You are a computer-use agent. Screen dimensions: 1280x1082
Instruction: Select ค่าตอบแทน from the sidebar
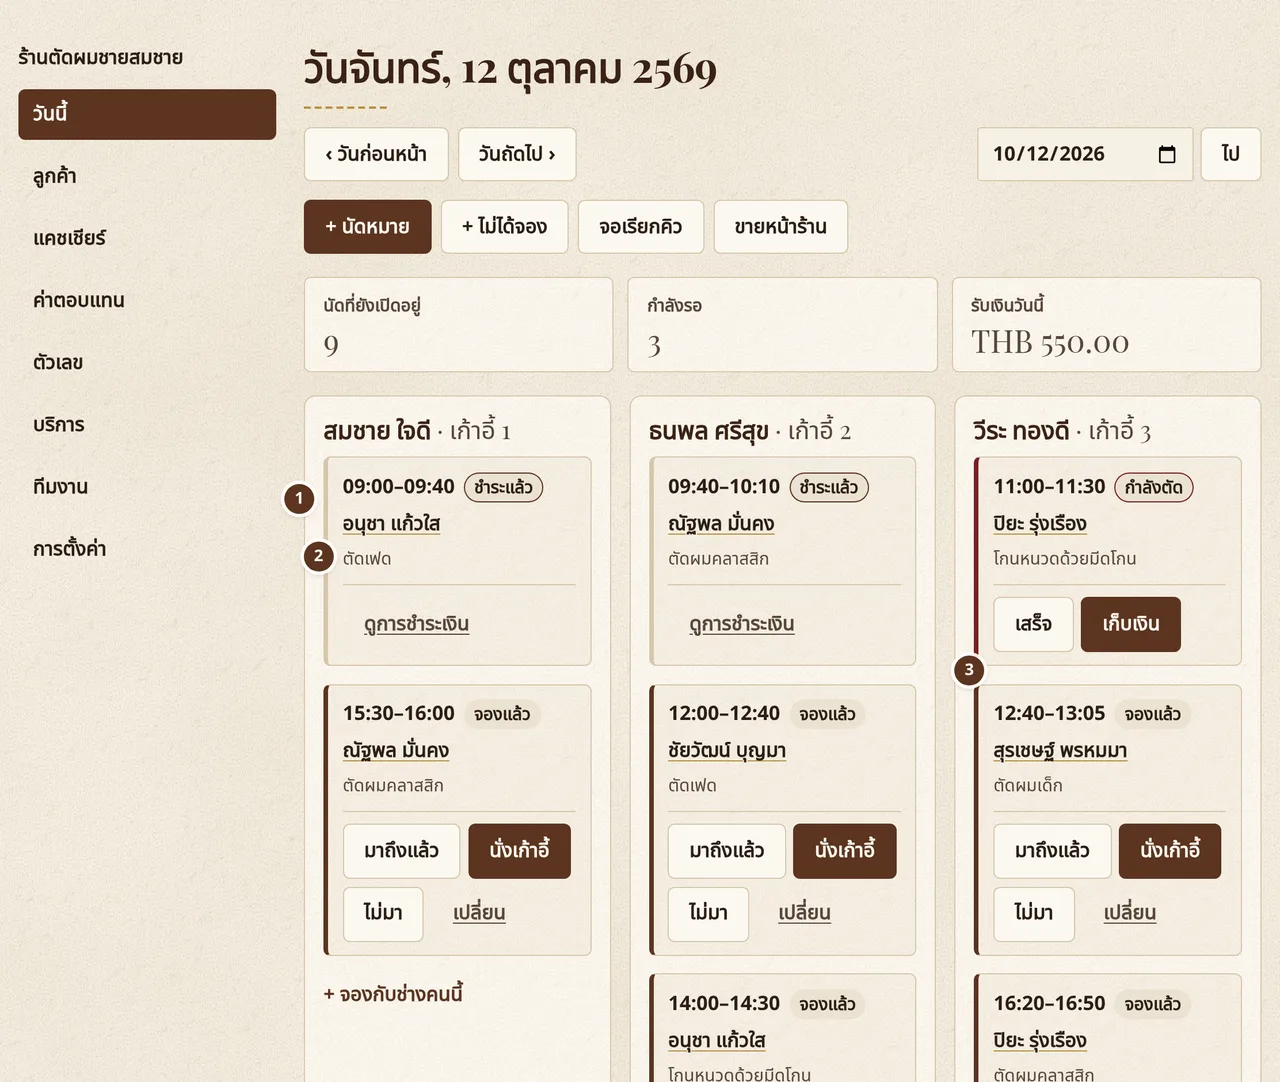click(x=147, y=301)
